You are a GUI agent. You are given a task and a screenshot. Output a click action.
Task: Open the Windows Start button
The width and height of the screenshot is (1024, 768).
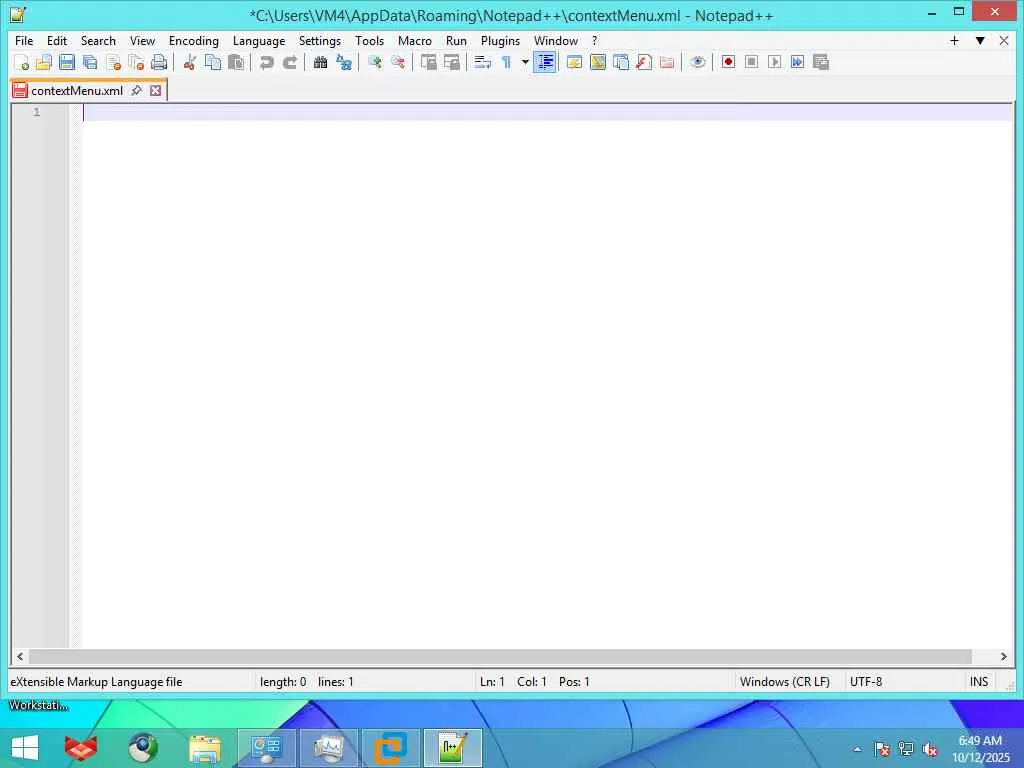pos(25,748)
